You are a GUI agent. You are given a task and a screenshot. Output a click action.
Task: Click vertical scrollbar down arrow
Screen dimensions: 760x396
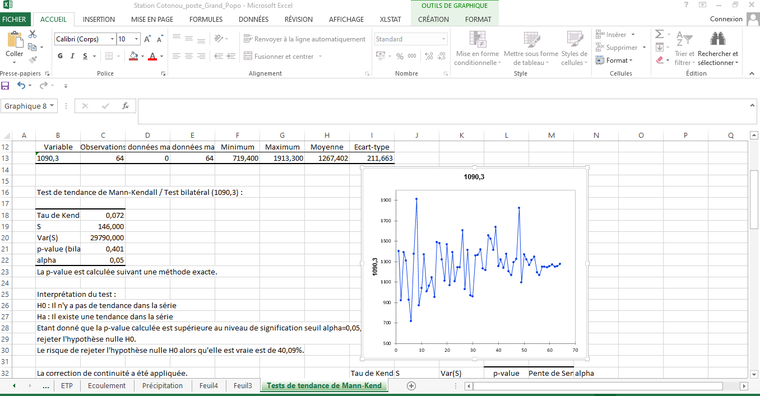pos(754,374)
